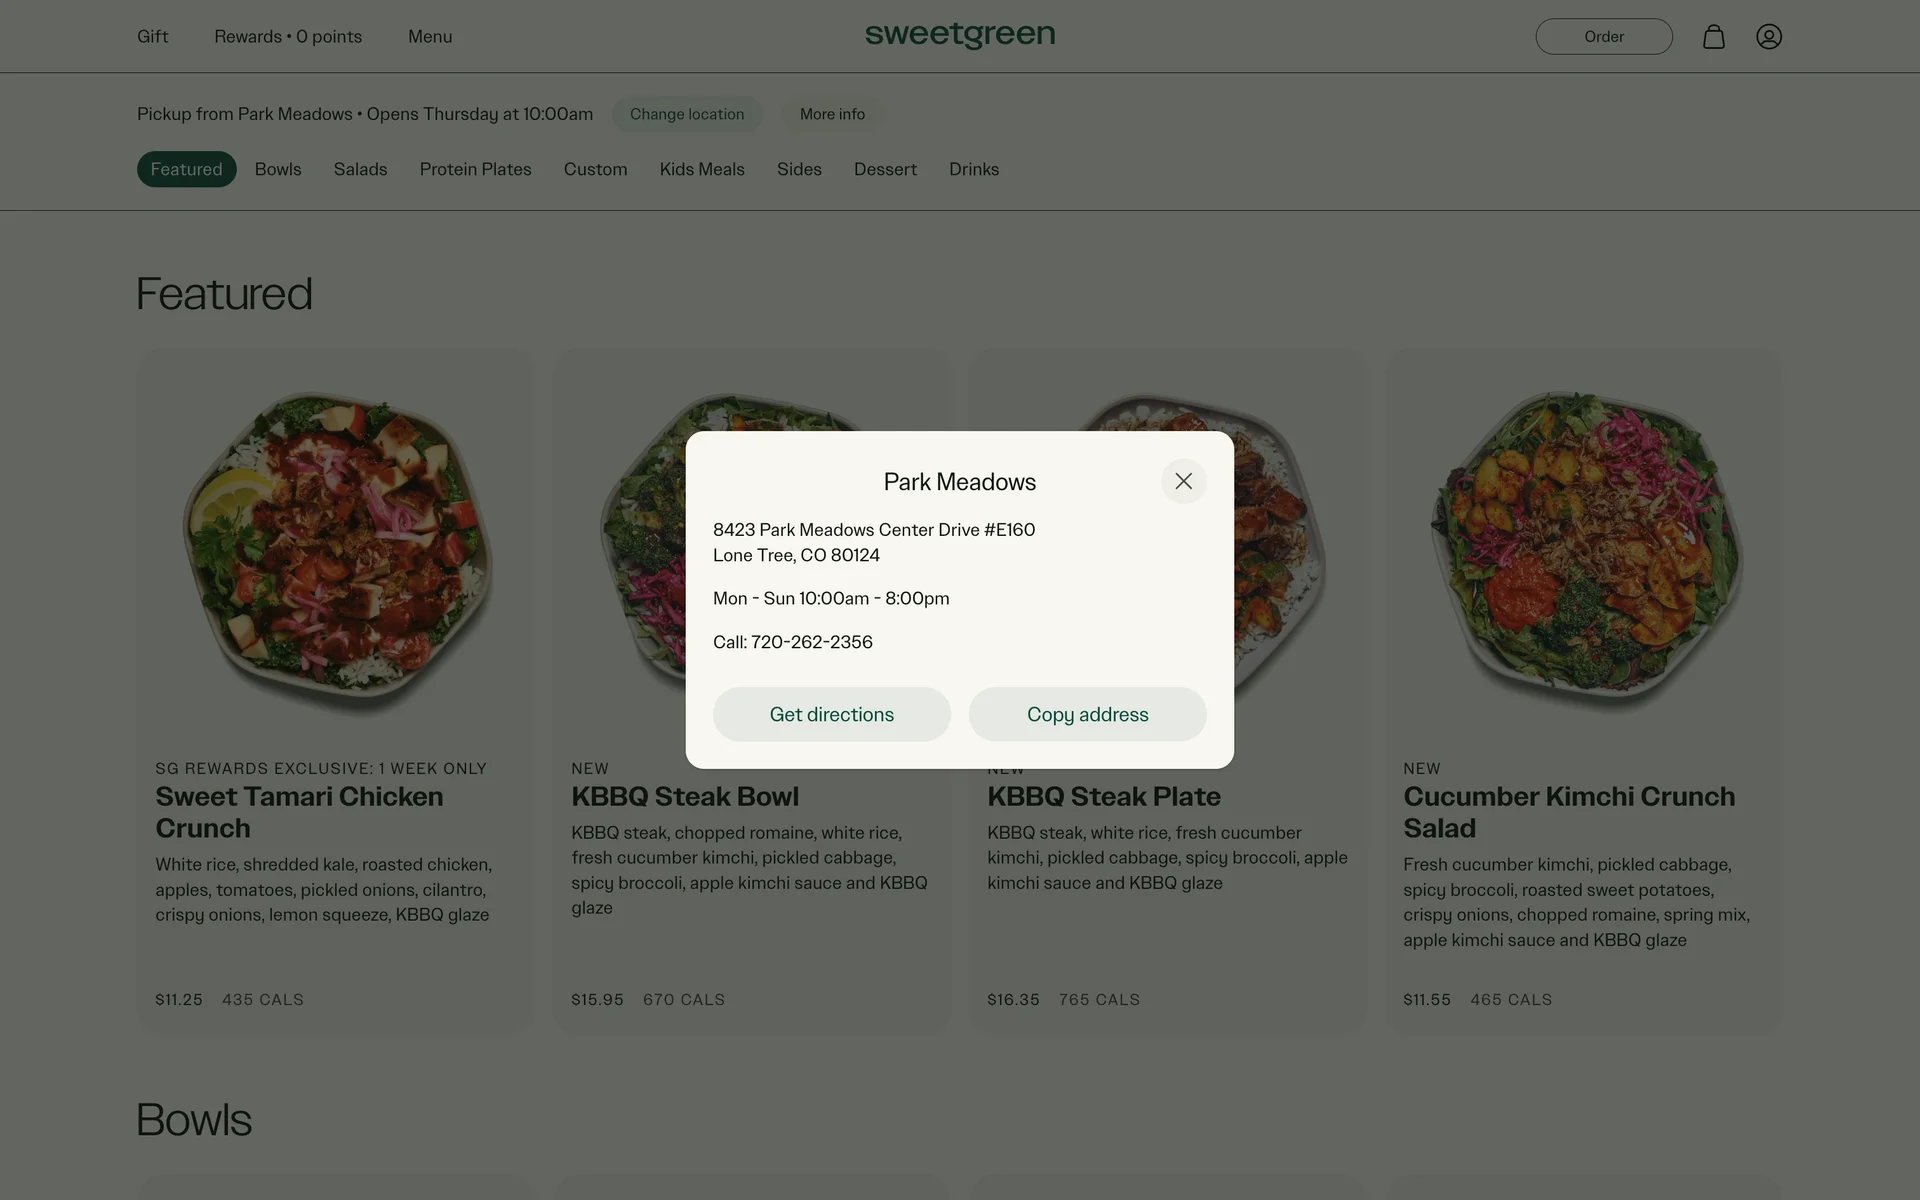Open Sweet Tamari Chicken Crunch bowl image
Viewport: 1920px width, 1200px height.
click(336, 550)
